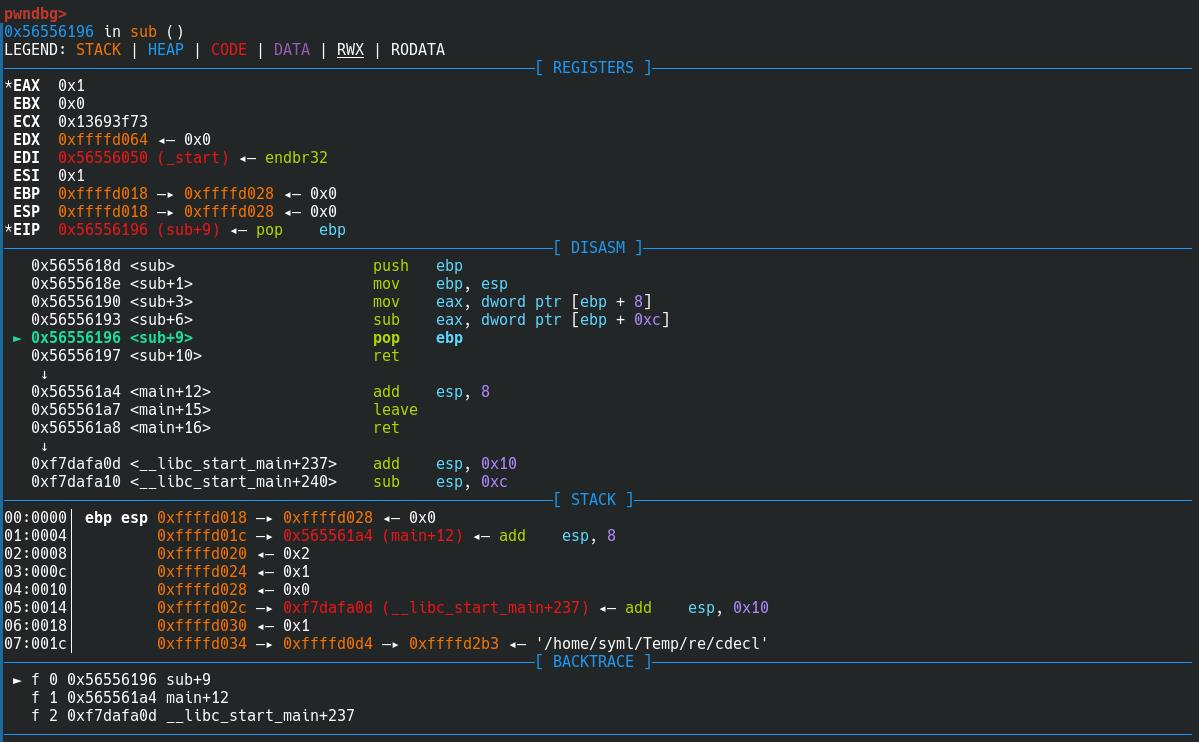Click the current frame arrow beside f 0
This screenshot has width=1199, height=742.
[x=17, y=680]
